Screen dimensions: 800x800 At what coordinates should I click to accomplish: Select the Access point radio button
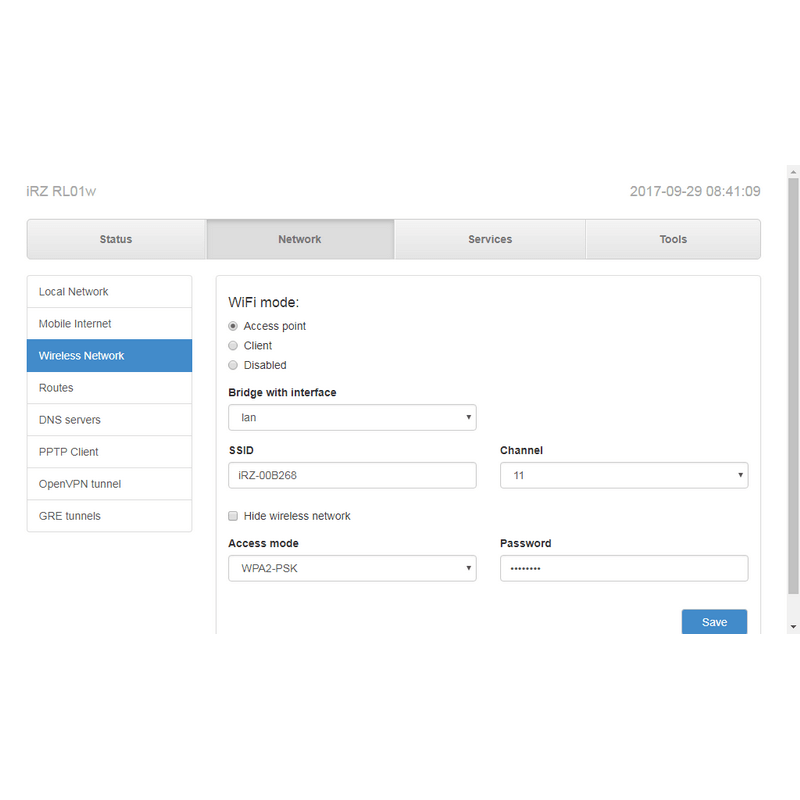(x=233, y=326)
